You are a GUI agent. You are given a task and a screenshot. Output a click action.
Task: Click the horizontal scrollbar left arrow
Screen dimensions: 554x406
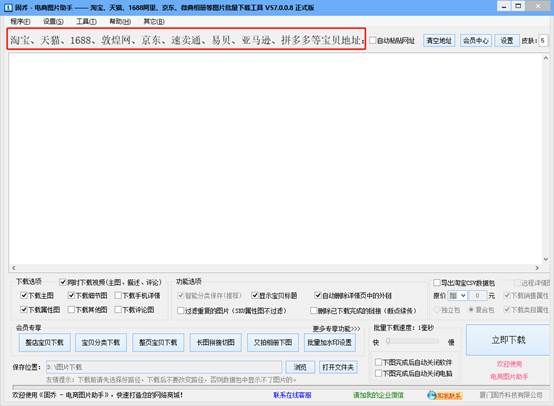click(13, 268)
